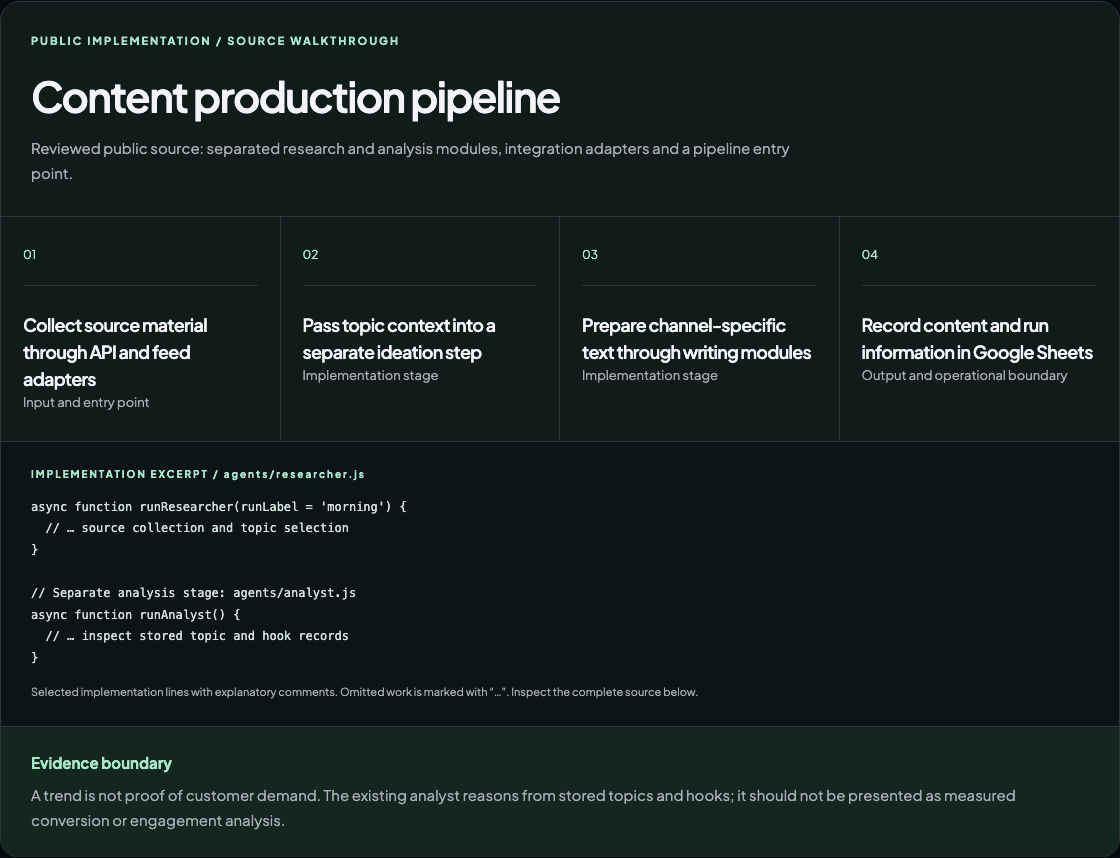1120x858 pixels.
Task: Click the 'Output and operational boundary' caption
Action: pyautogui.click(x=964, y=375)
